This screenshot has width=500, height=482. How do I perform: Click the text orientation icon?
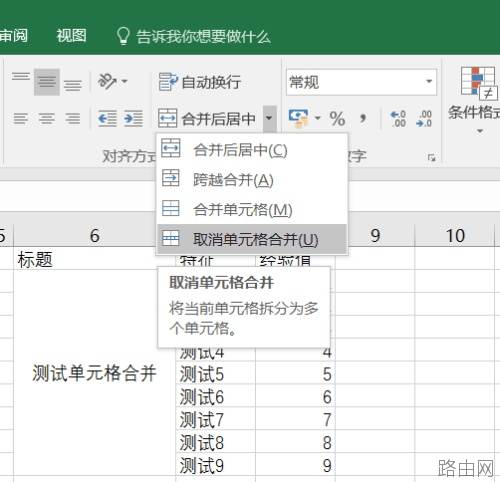107,81
